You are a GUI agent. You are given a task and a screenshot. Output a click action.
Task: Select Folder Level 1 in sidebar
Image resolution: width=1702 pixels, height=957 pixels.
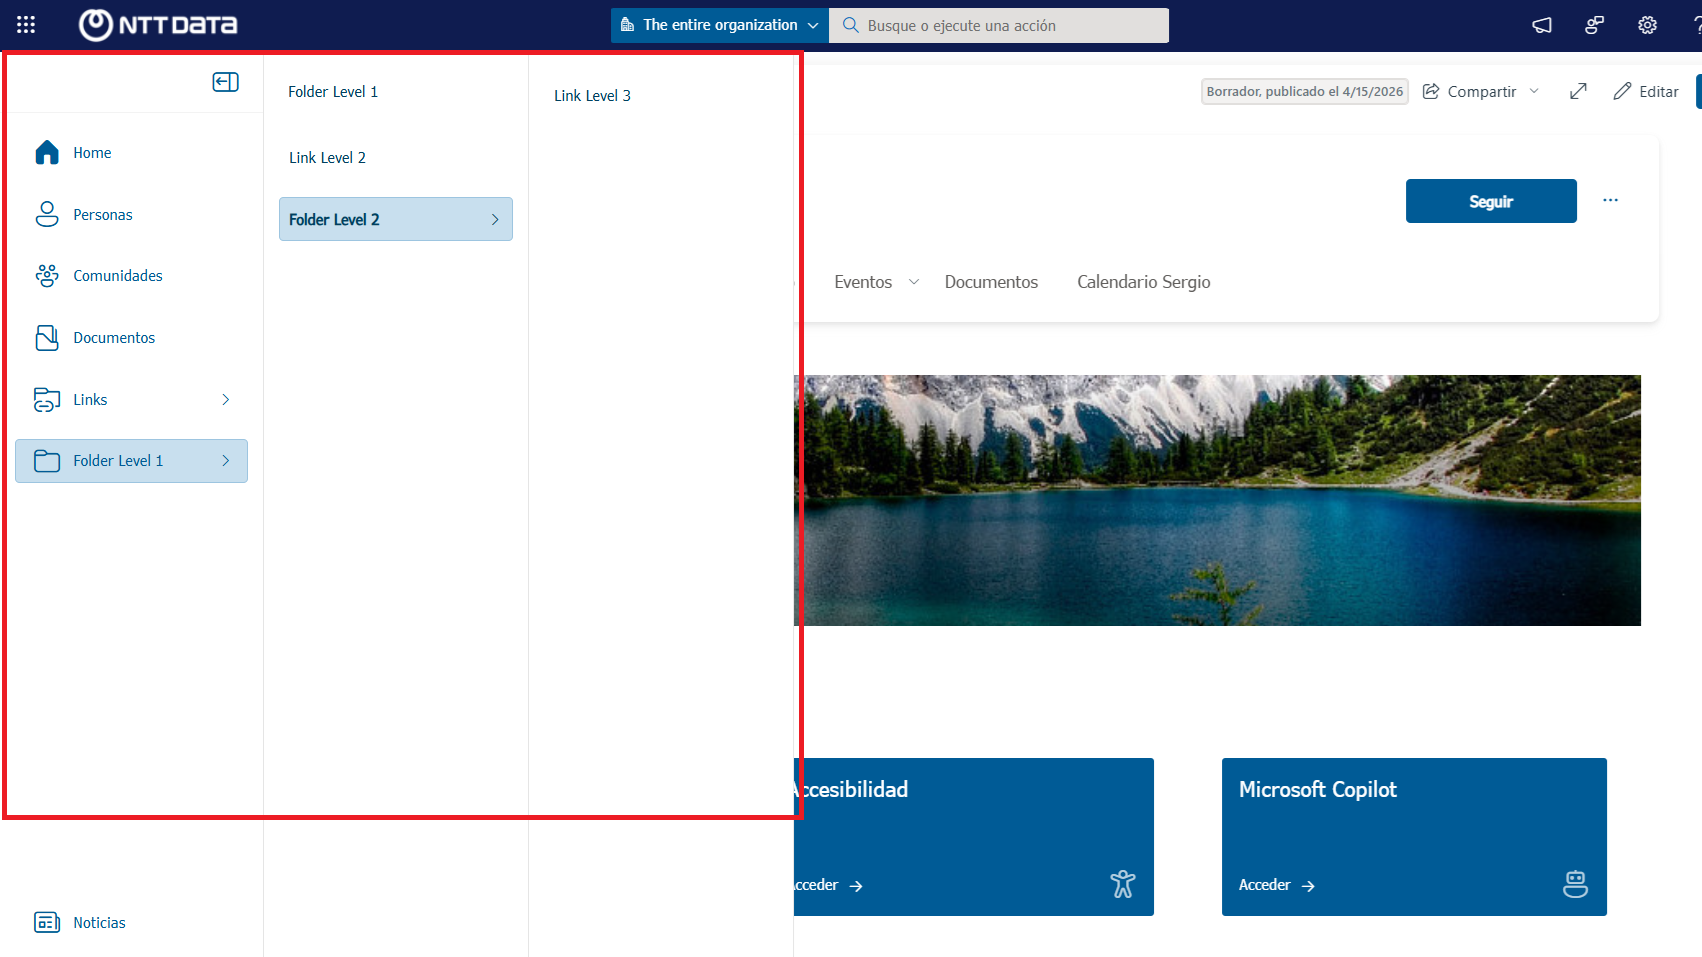point(131,461)
